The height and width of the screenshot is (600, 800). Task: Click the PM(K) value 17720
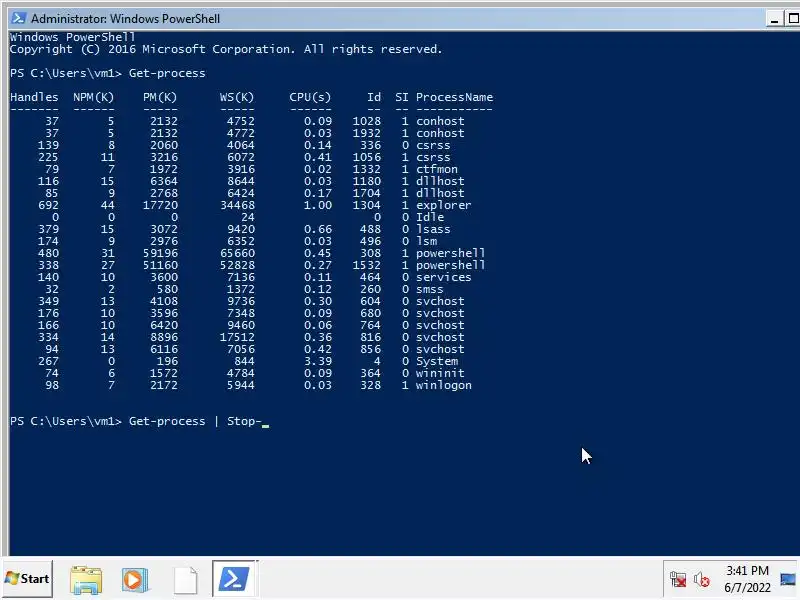click(x=160, y=205)
